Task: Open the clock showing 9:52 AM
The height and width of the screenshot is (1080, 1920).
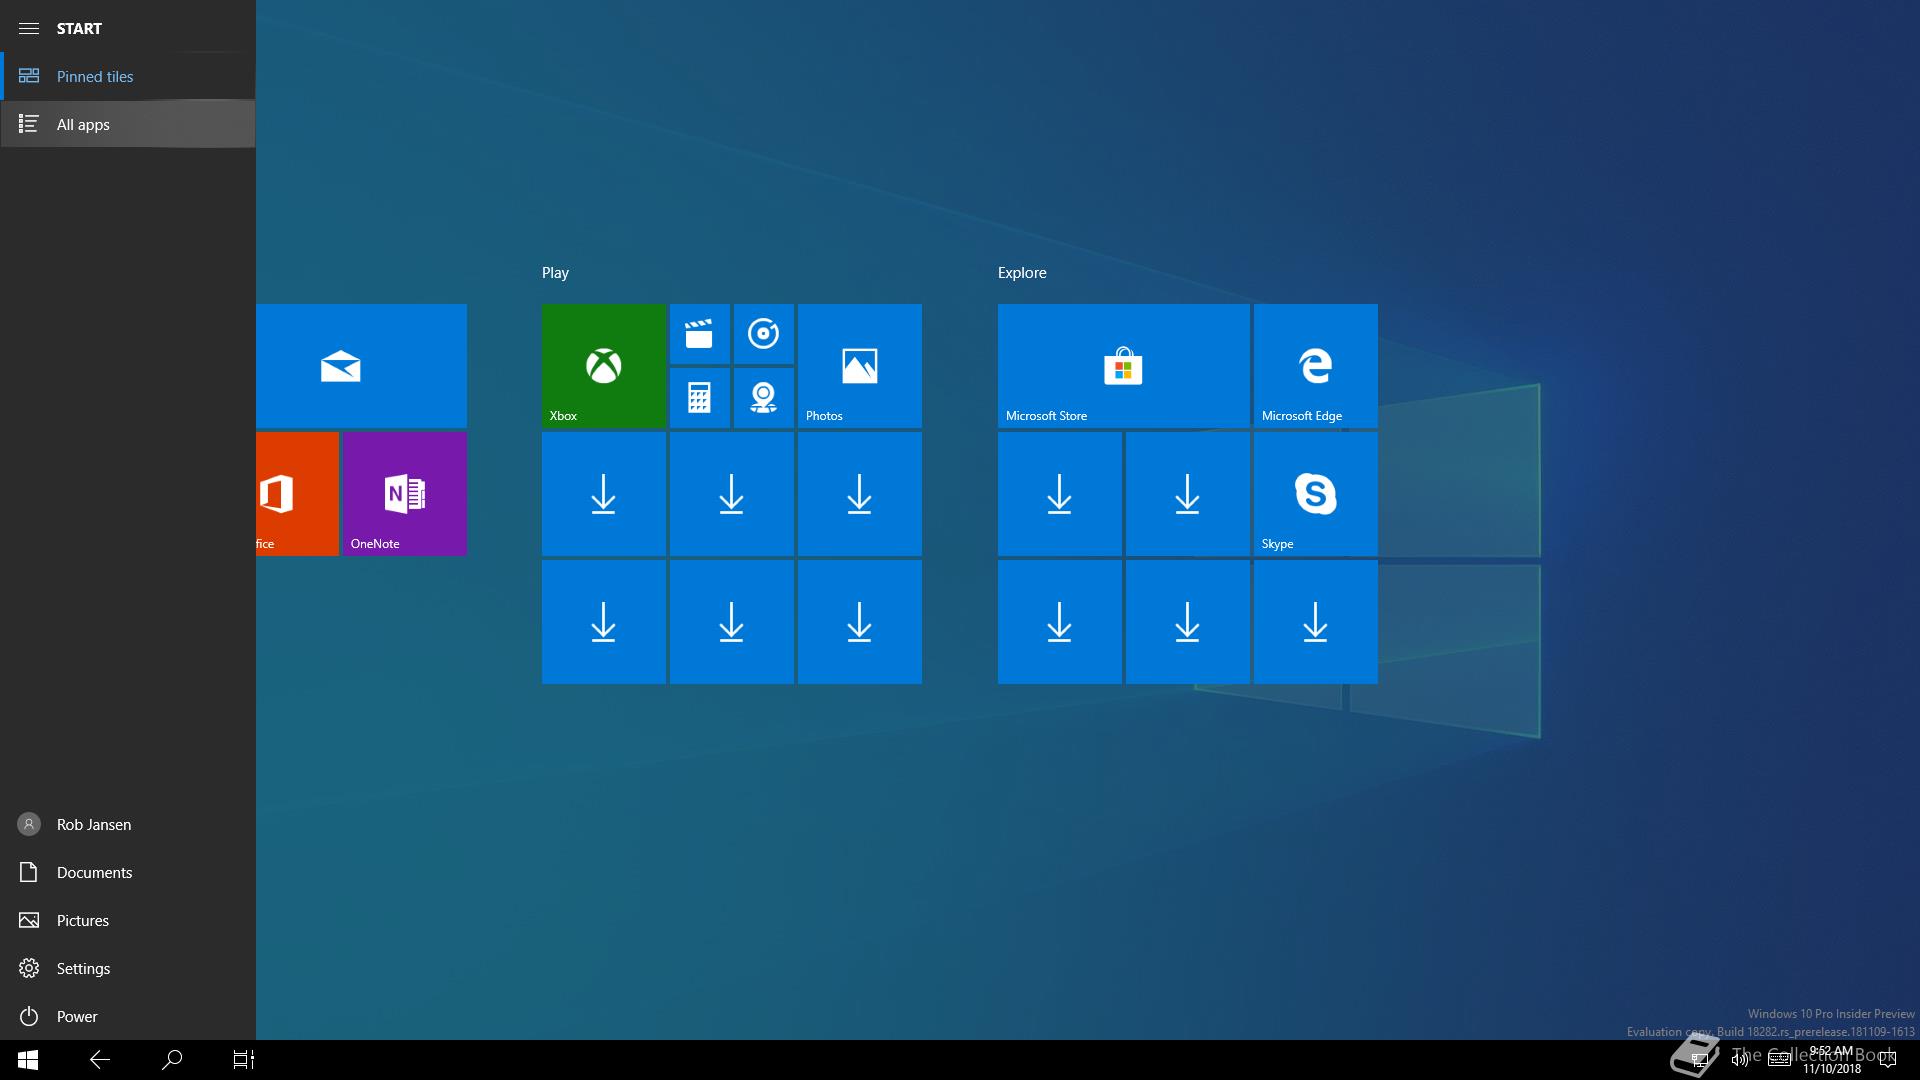Action: point(1832,1060)
